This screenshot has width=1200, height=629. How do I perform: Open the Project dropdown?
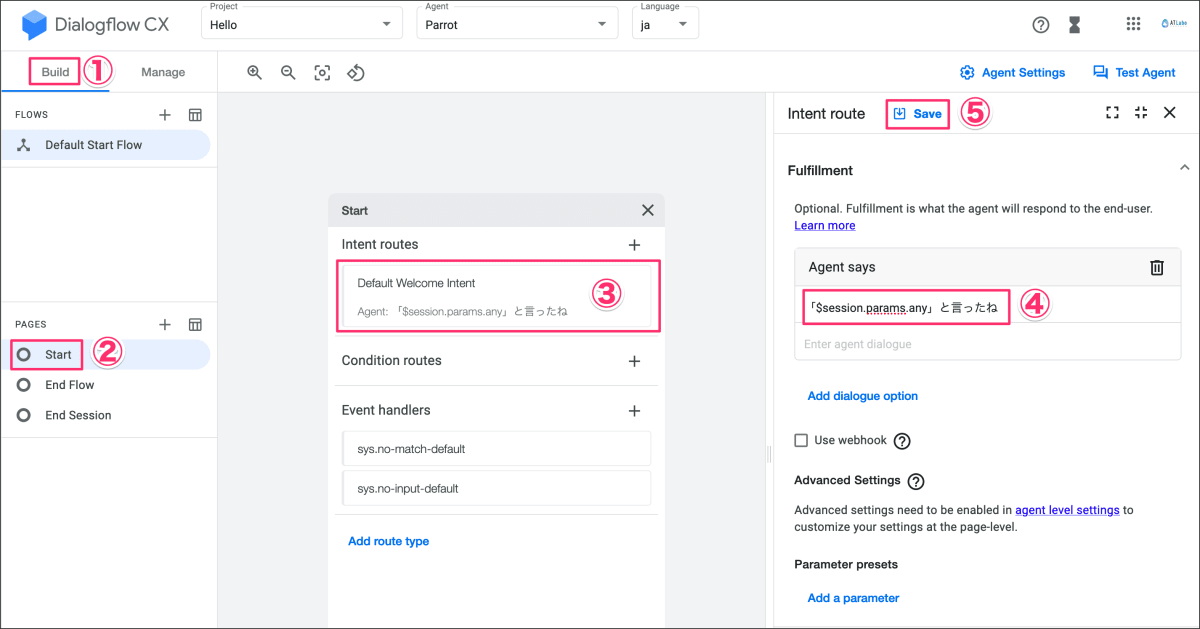301,24
